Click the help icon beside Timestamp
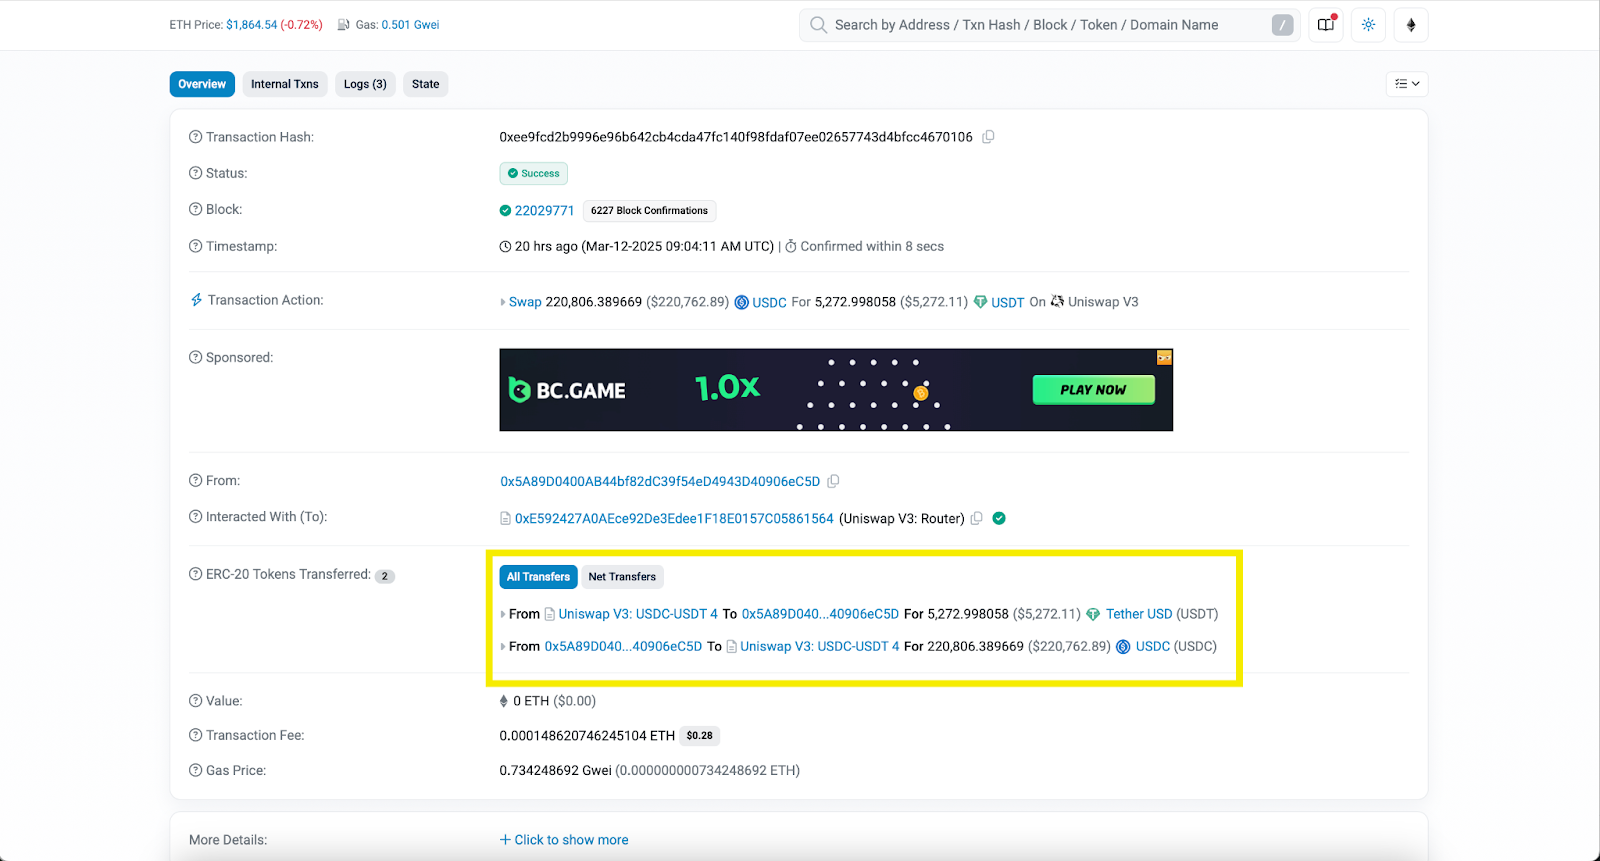This screenshot has height=861, width=1600. 195,246
